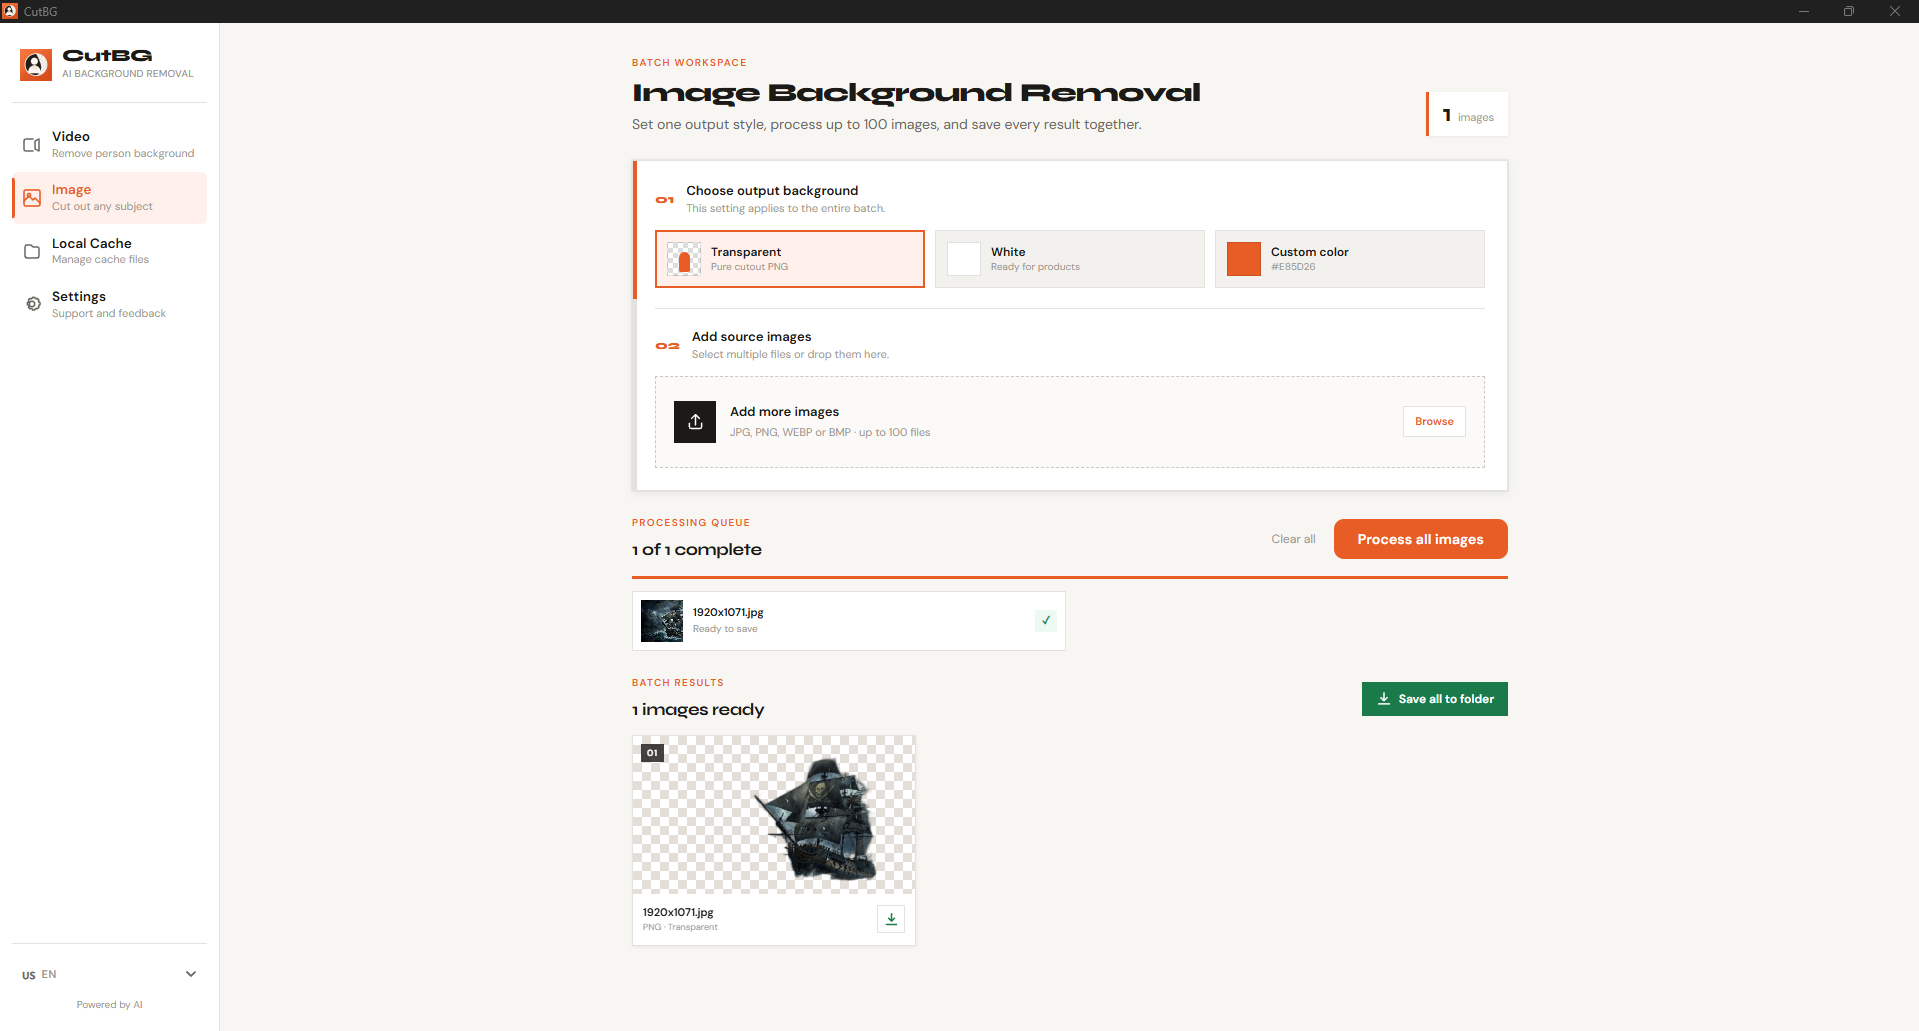Screen dimensions: 1919x1031
Task: Click the green checkmark on 1920x1071.jpg queue row
Action: [1046, 620]
